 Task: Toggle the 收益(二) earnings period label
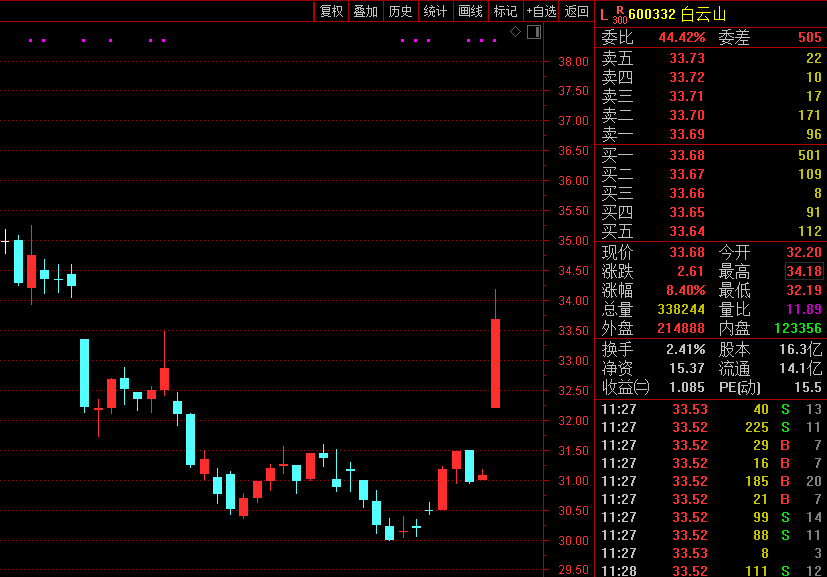[x=625, y=387]
